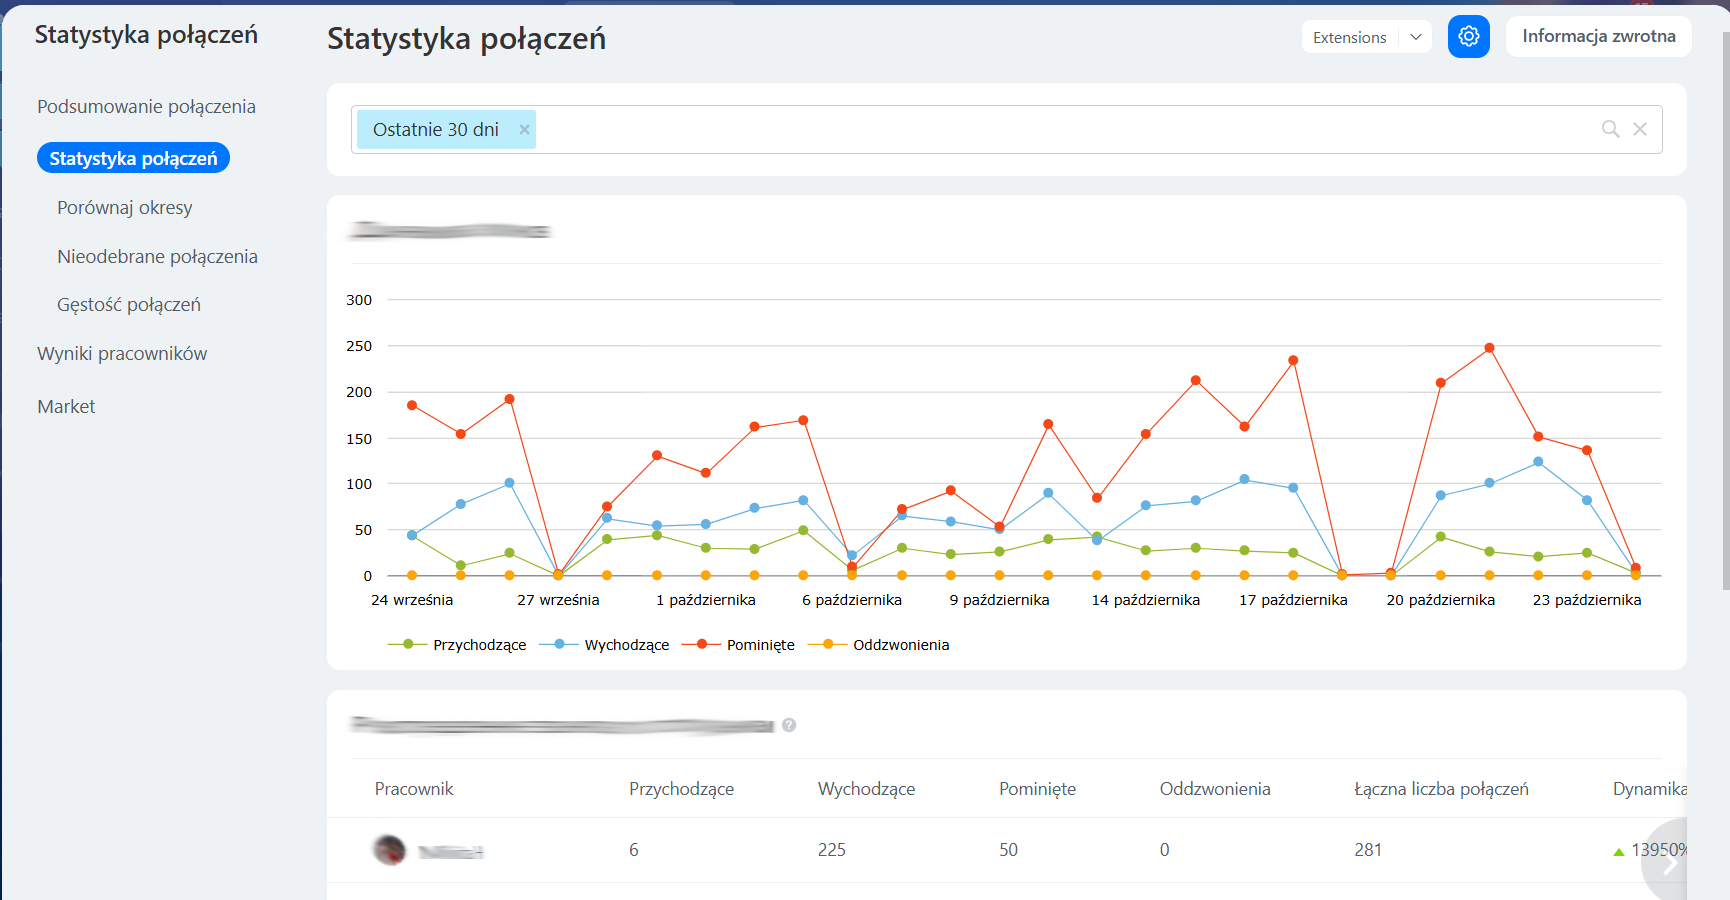This screenshot has height=900, width=1730.
Task: Clear the filter with the X icon
Action: pyautogui.click(x=1640, y=129)
